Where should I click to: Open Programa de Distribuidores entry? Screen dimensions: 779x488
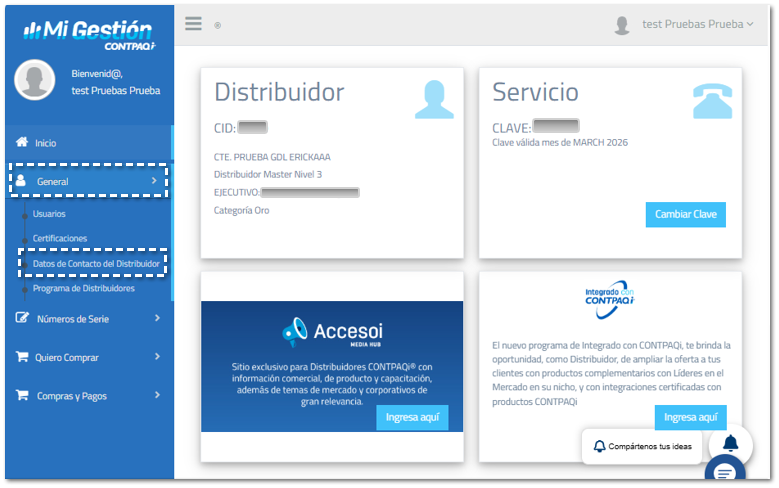(x=83, y=288)
